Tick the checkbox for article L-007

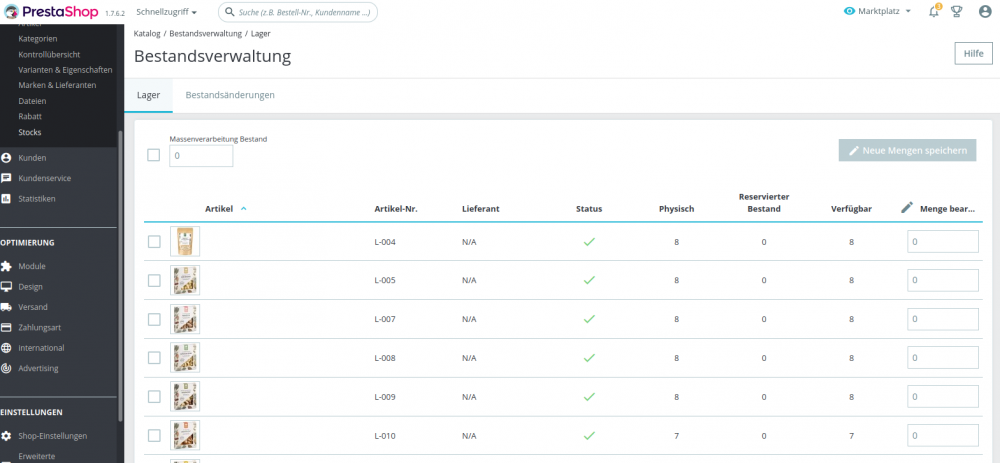tap(154, 319)
